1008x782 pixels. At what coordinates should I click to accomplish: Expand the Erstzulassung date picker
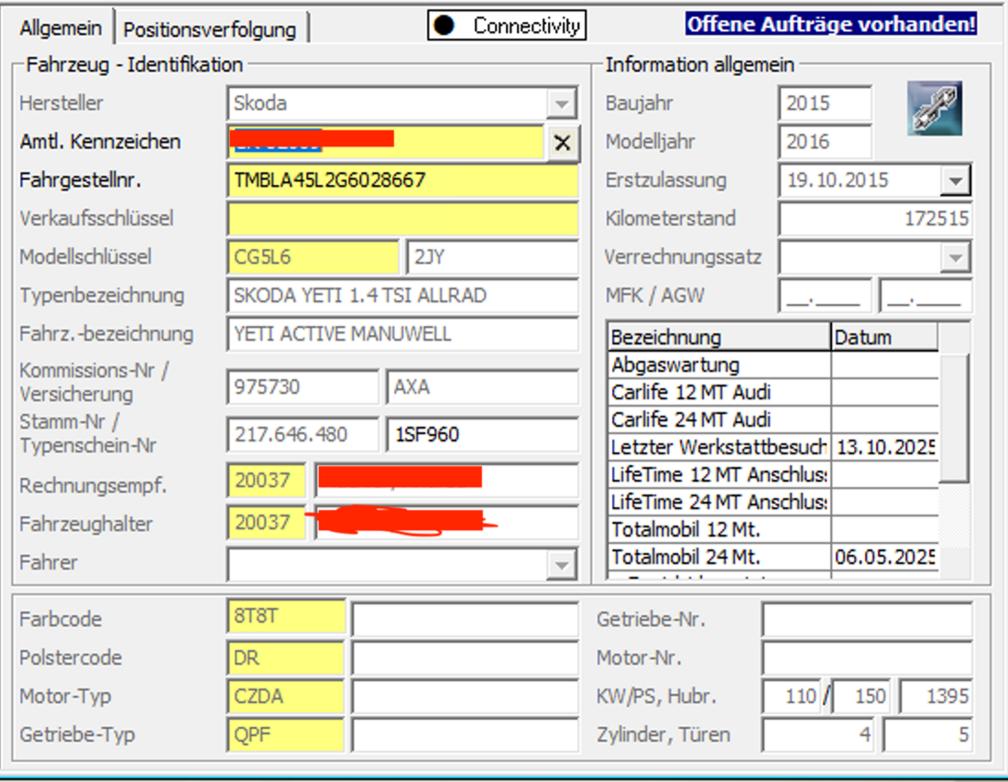pos(956,181)
